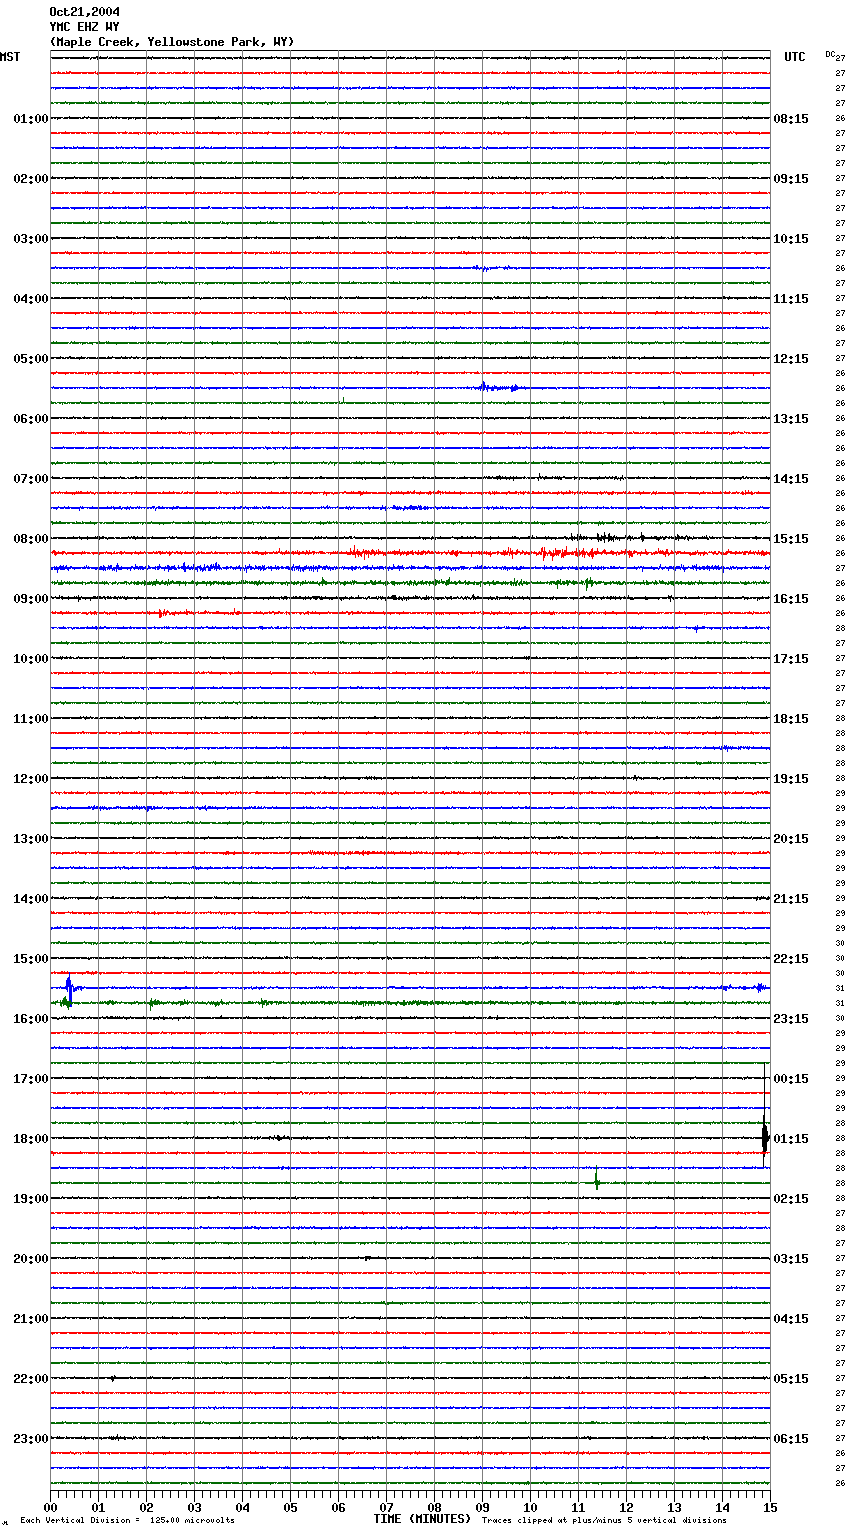Viewport: 850px width, 1534px height.
Task: Click the MST time label '02:00'
Action: tap(31, 179)
